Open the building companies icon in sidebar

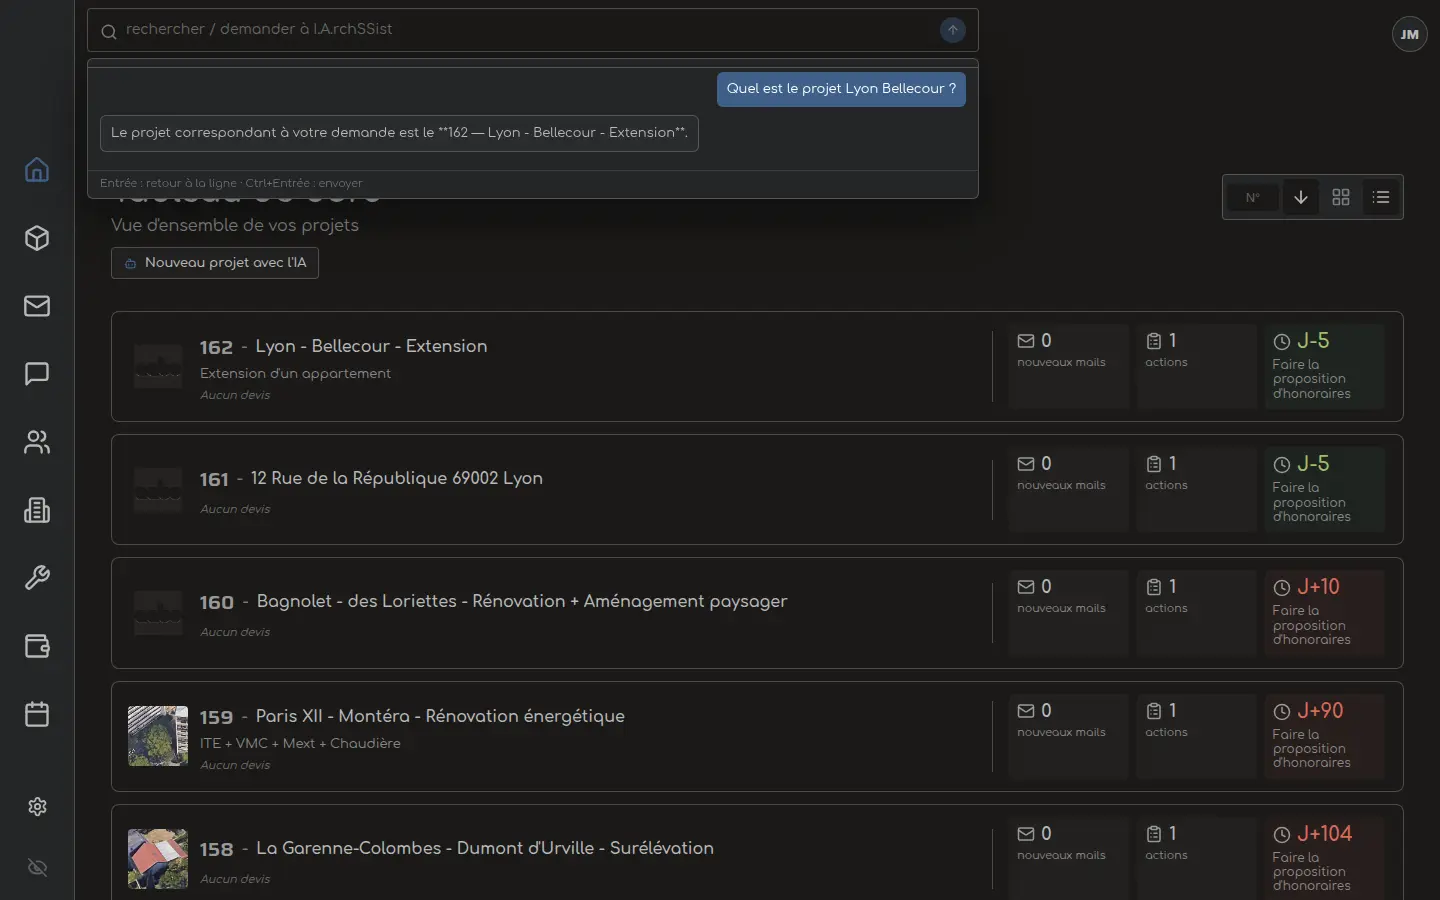point(37,510)
